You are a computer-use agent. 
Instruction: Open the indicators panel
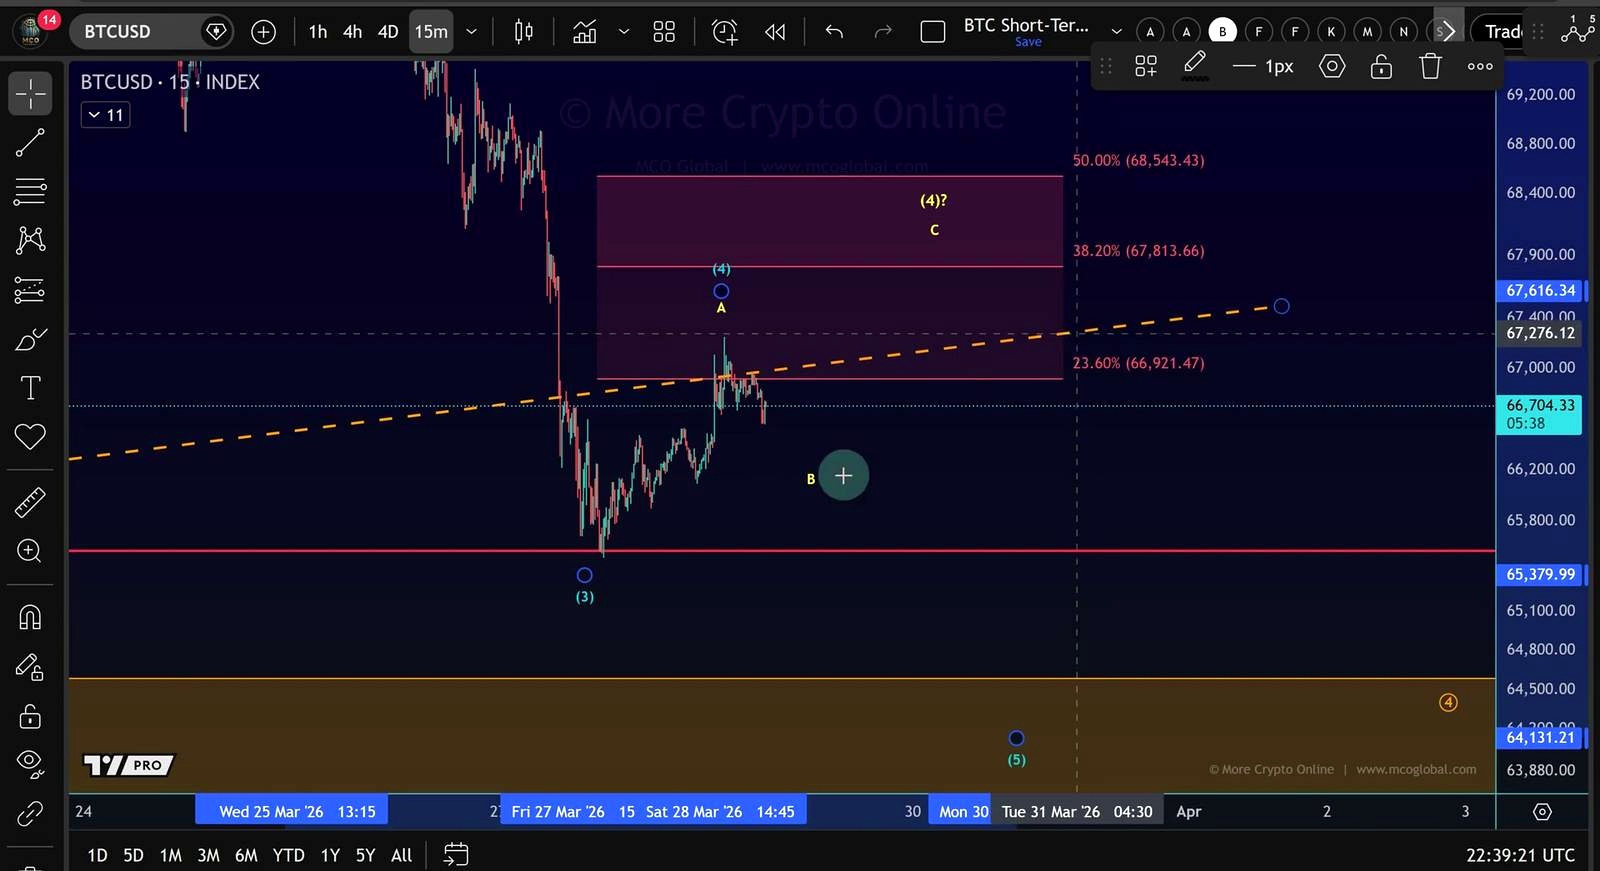[585, 32]
